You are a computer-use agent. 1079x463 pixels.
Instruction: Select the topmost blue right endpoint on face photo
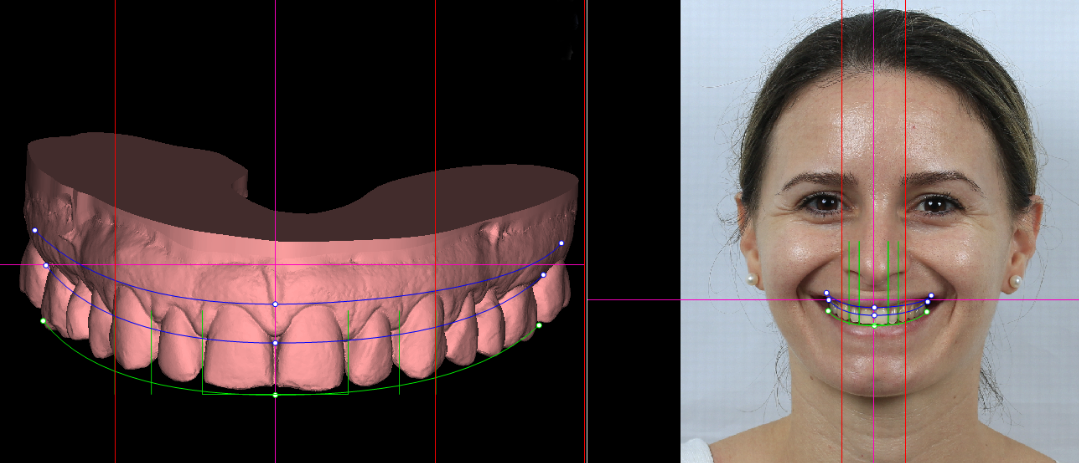[x=931, y=295]
